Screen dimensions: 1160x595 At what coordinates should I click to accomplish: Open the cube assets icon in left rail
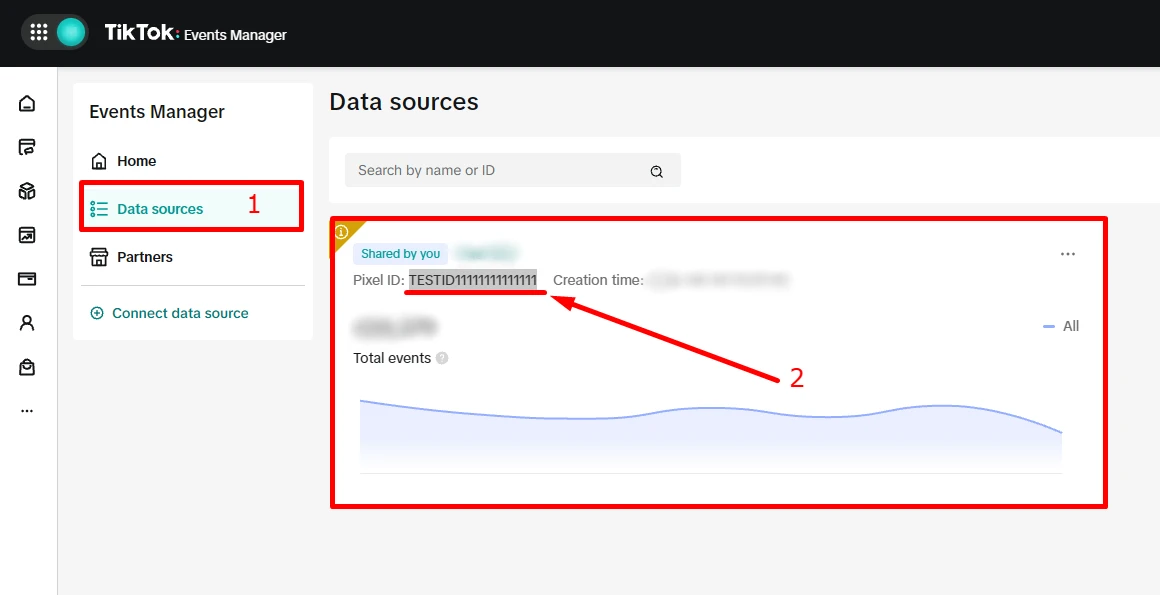point(27,191)
